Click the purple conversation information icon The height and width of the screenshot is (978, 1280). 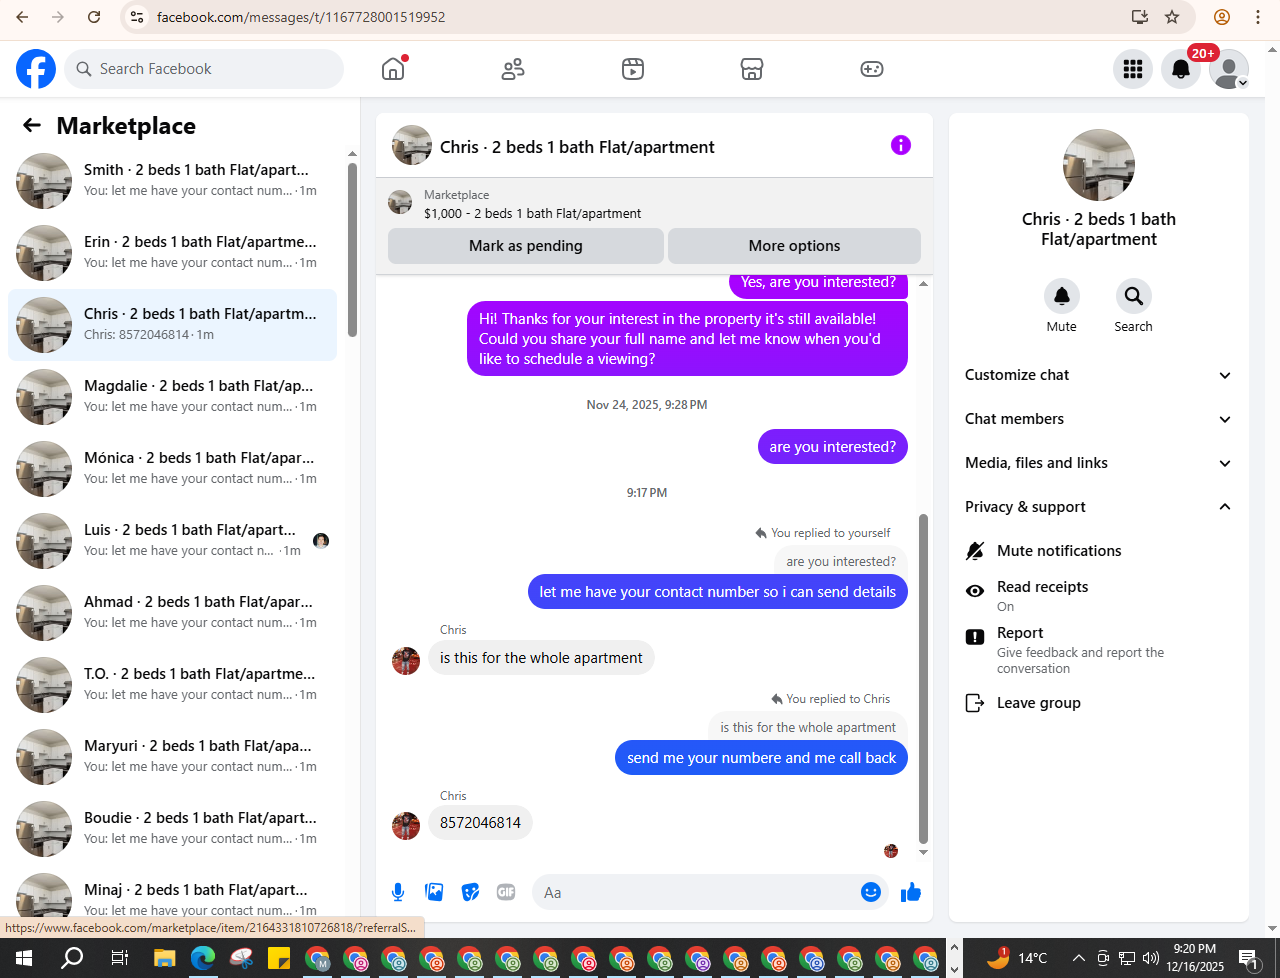point(901,145)
